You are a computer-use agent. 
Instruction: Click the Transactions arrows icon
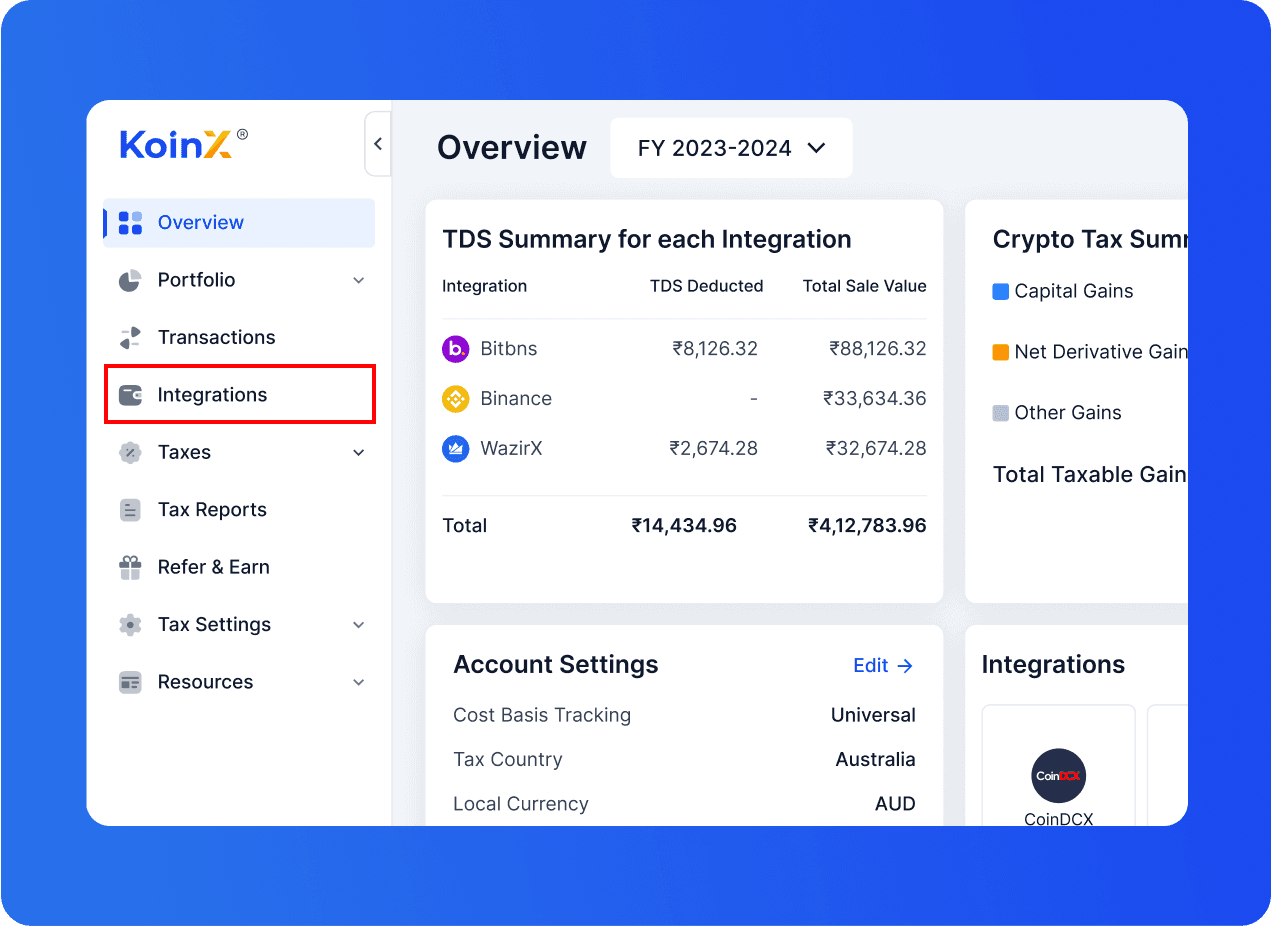coord(130,338)
